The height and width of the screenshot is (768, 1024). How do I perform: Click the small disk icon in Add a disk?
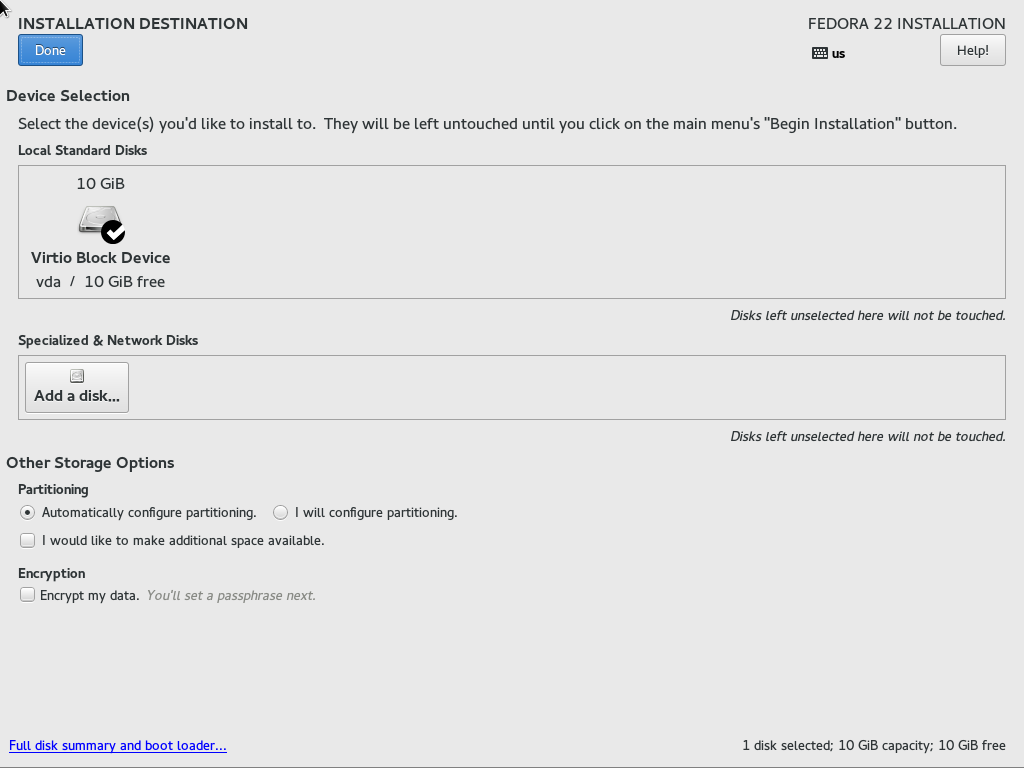(77, 376)
